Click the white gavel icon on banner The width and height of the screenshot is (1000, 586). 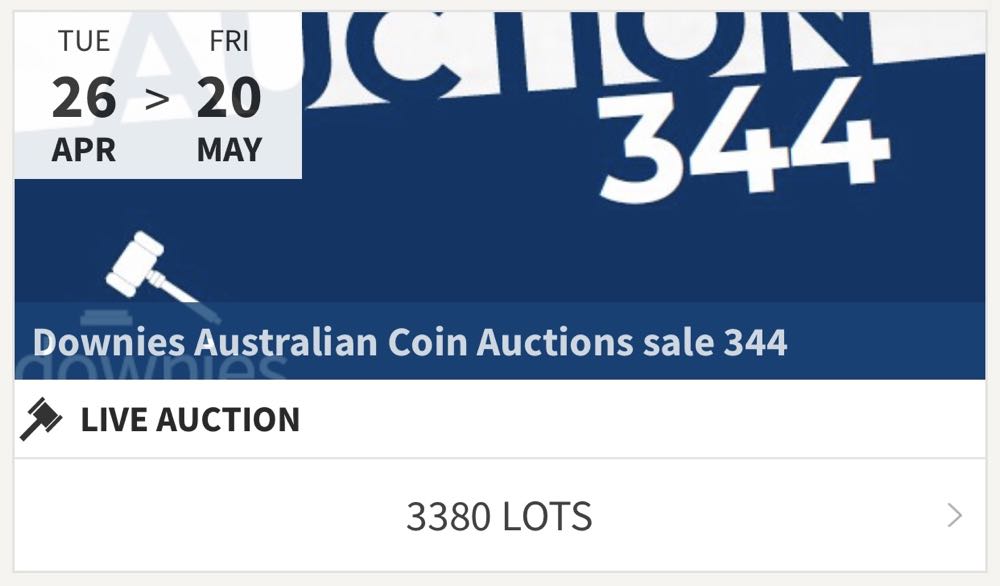(x=148, y=267)
